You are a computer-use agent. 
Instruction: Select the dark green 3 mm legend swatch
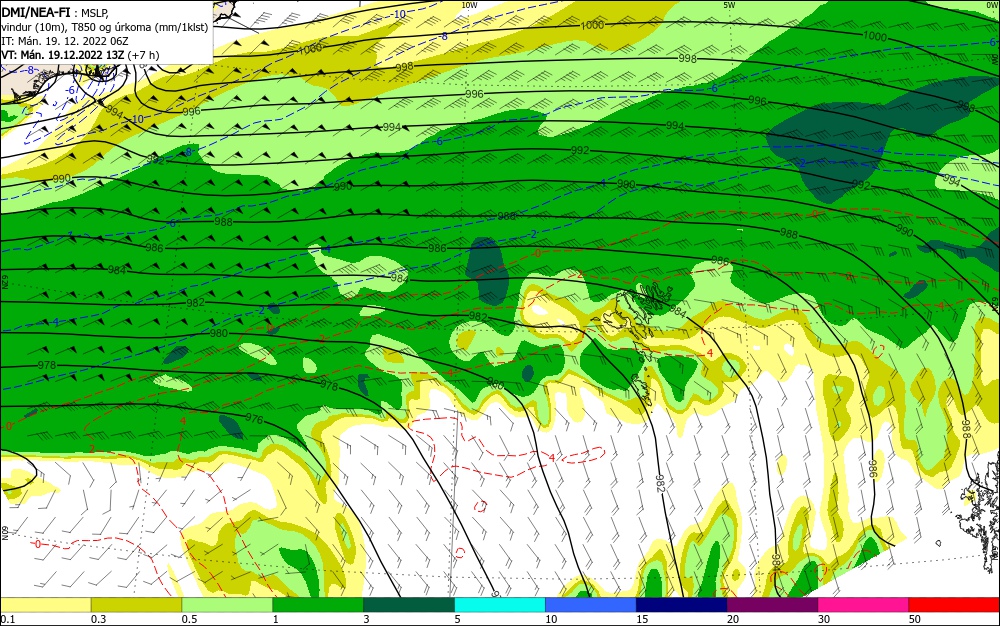click(409, 605)
